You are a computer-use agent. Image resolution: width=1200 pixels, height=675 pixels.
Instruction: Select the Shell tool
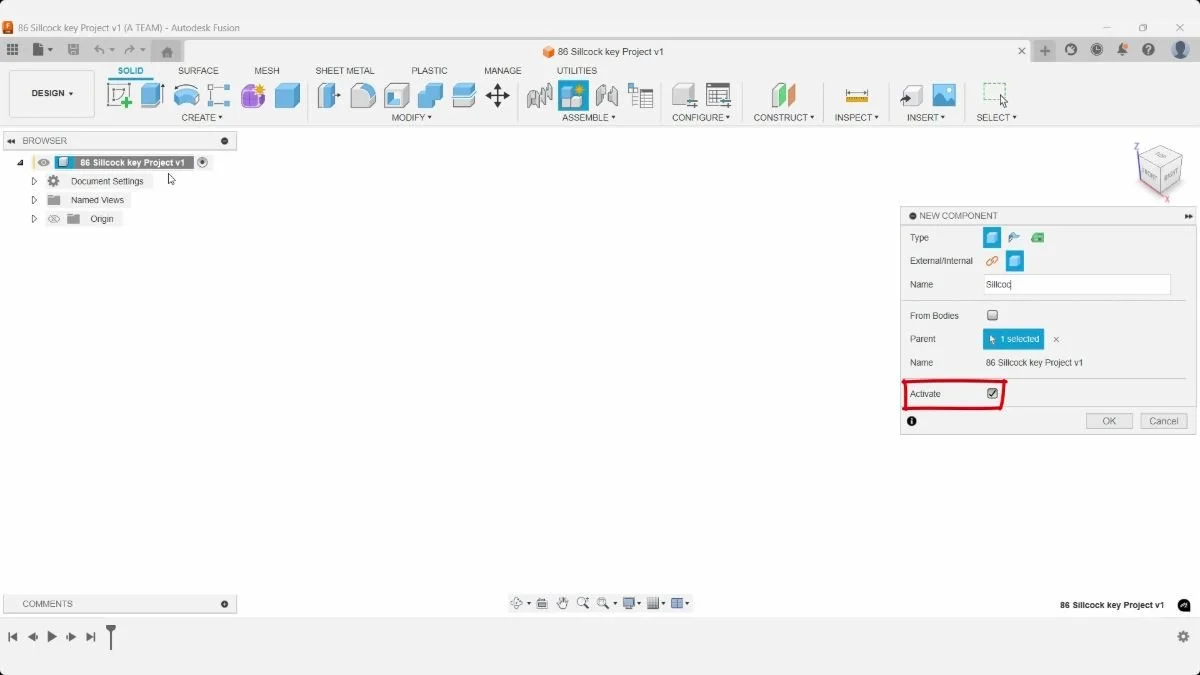tap(397, 95)
